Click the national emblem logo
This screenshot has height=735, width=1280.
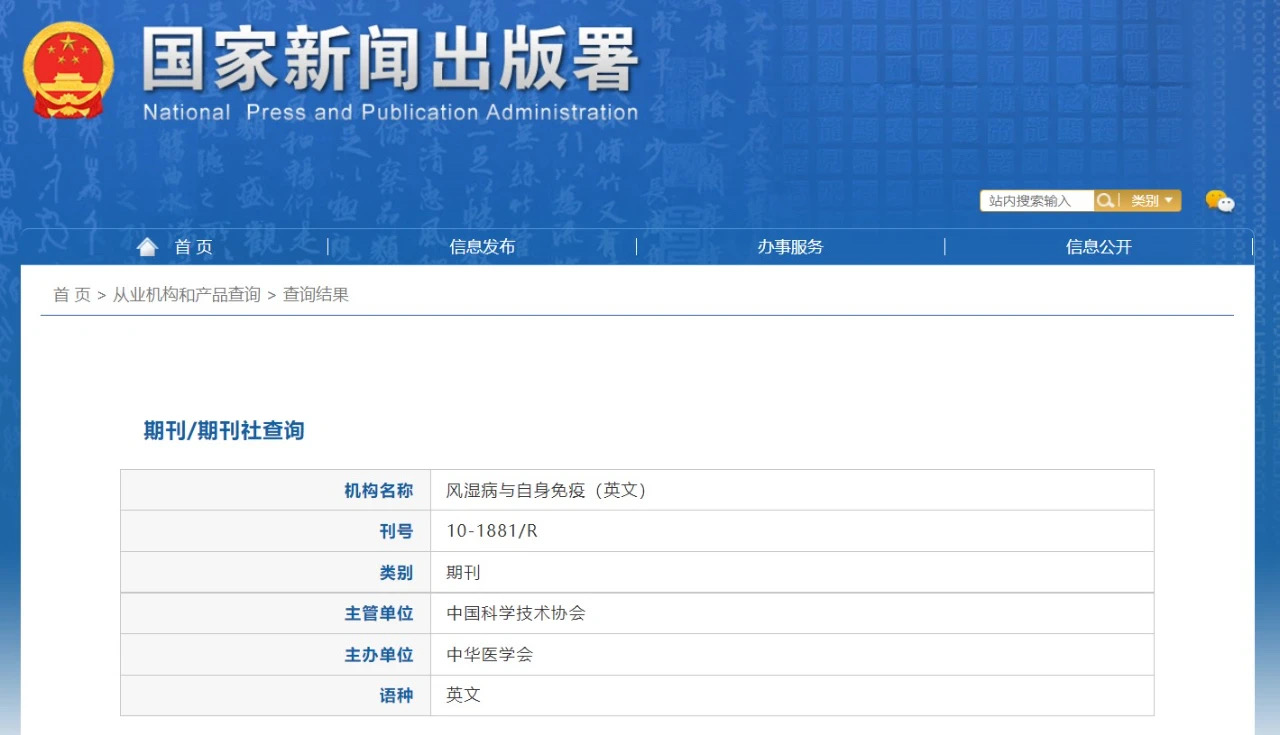coord(68,70)
